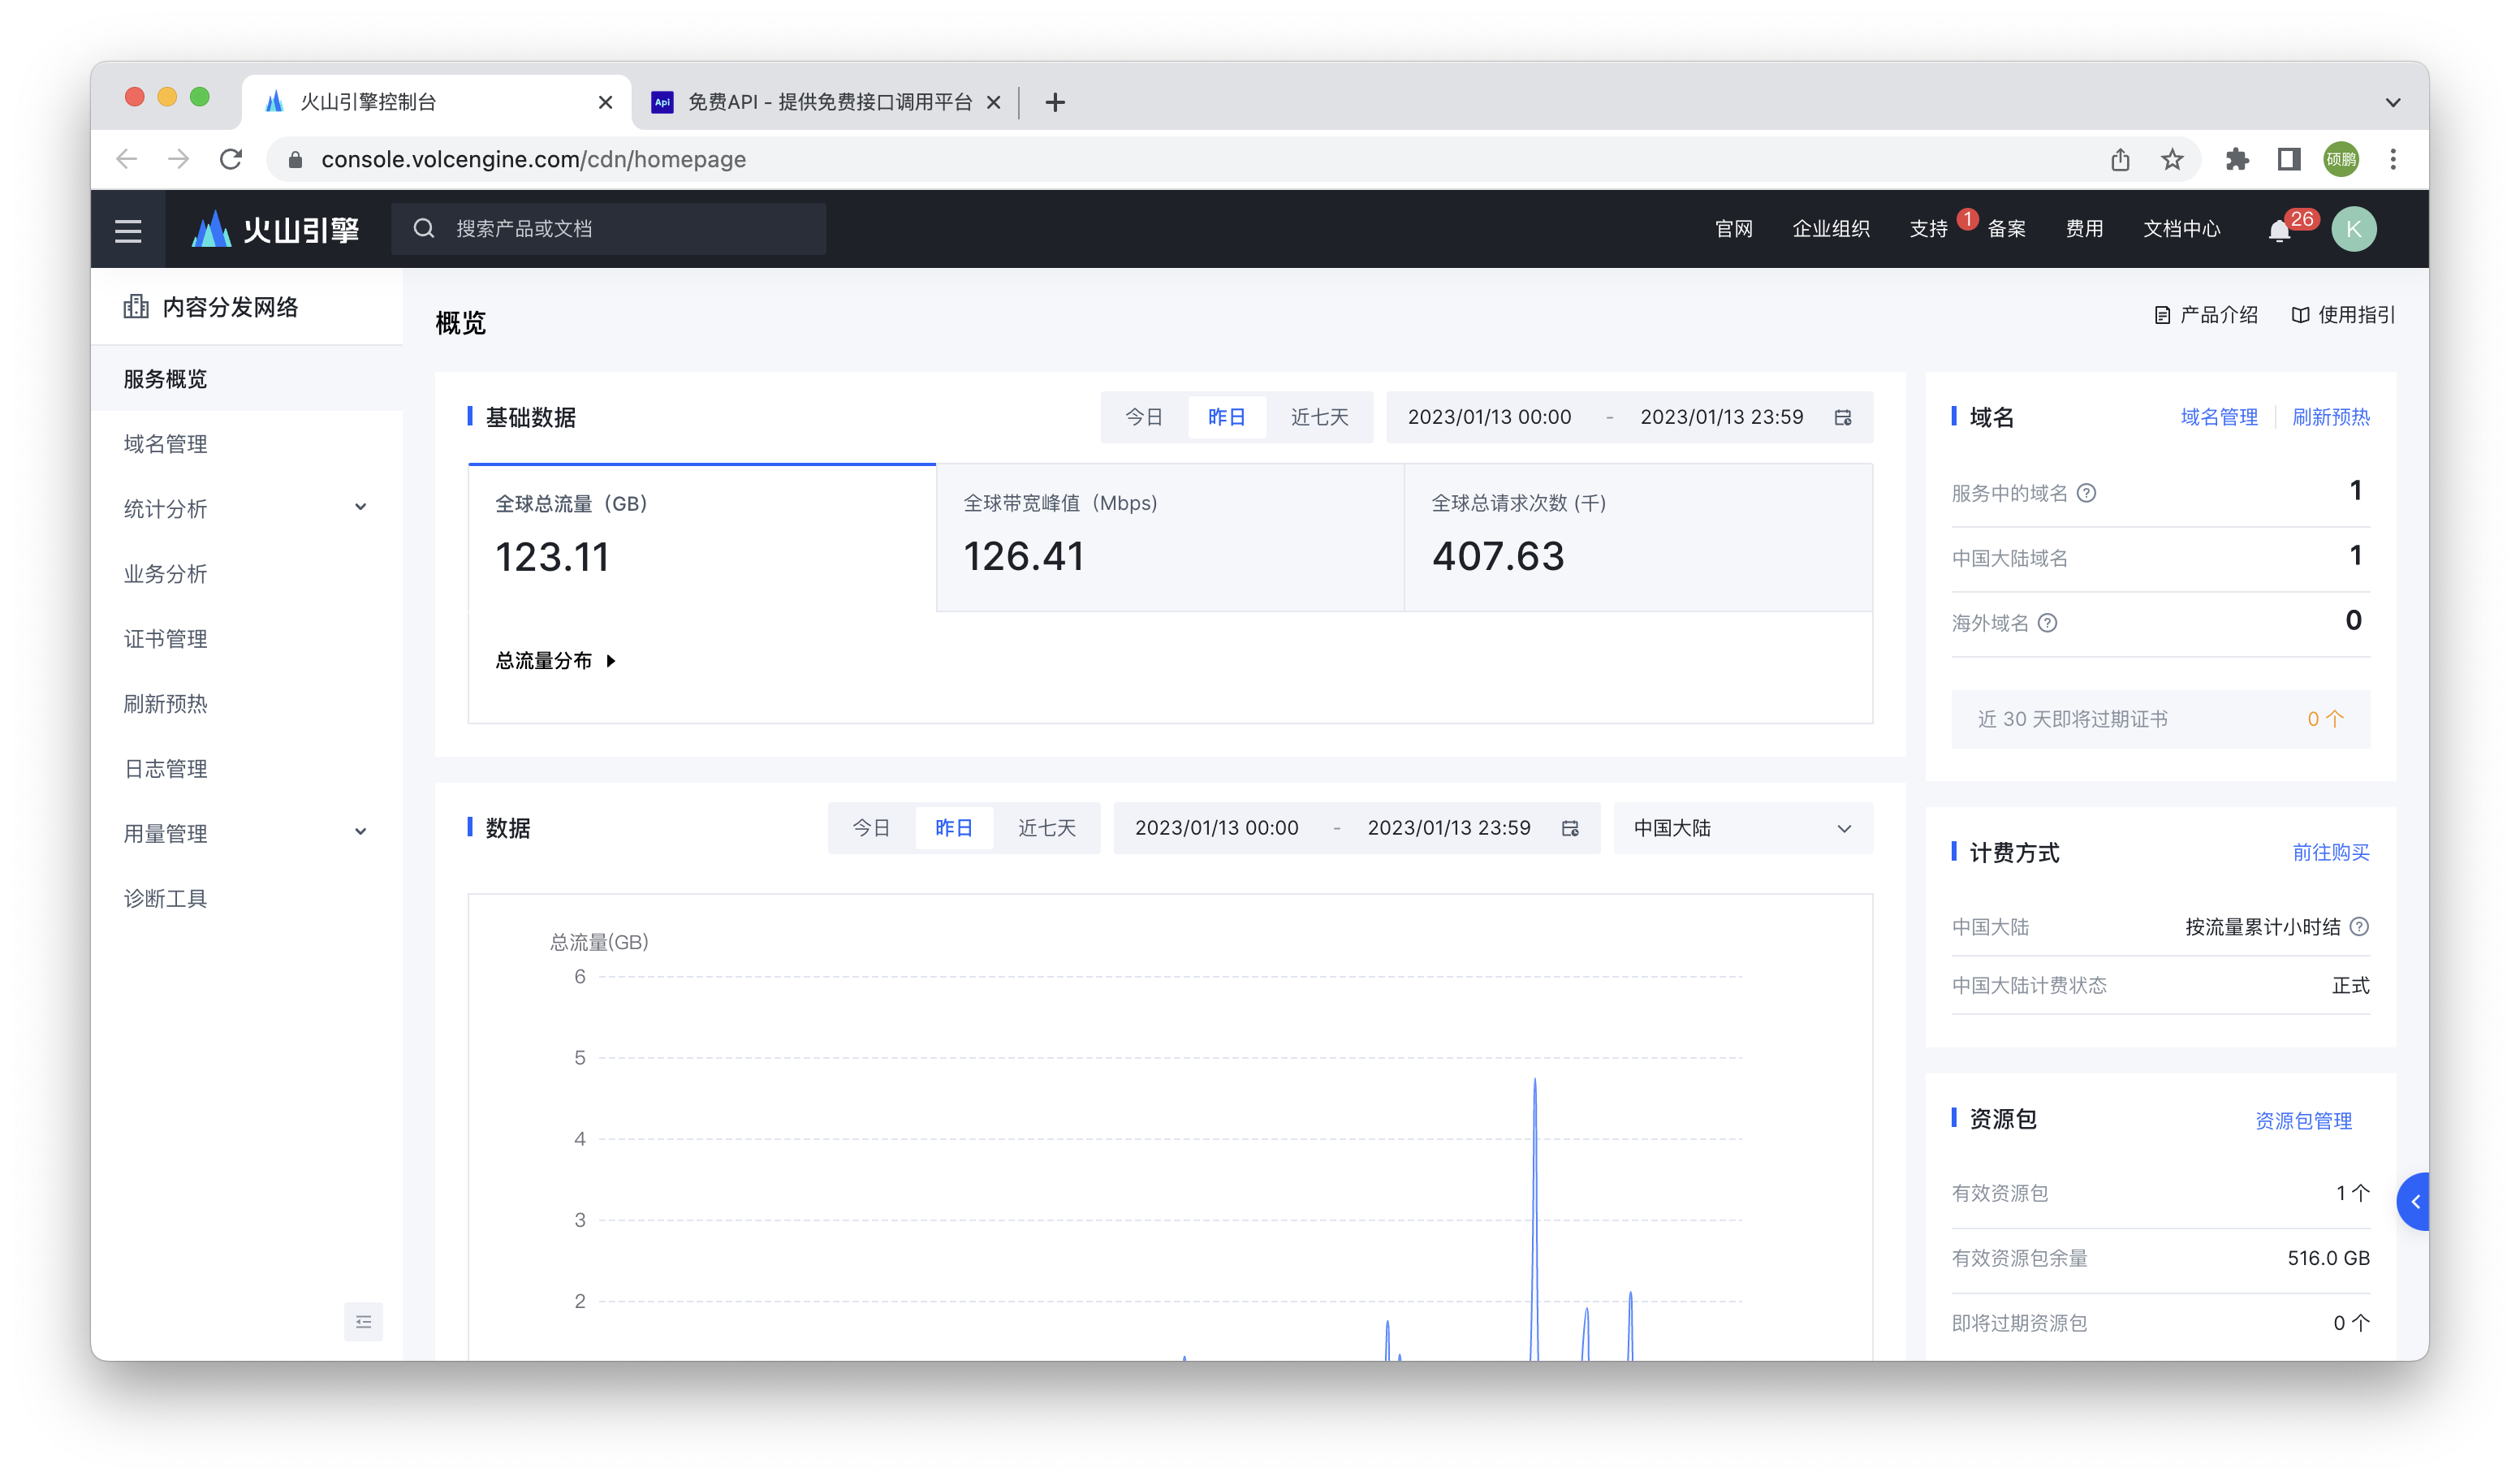Screen dimensions: 2520x1481
Task: Click the 内容分发网络 product icon
Action: point(136,307)
